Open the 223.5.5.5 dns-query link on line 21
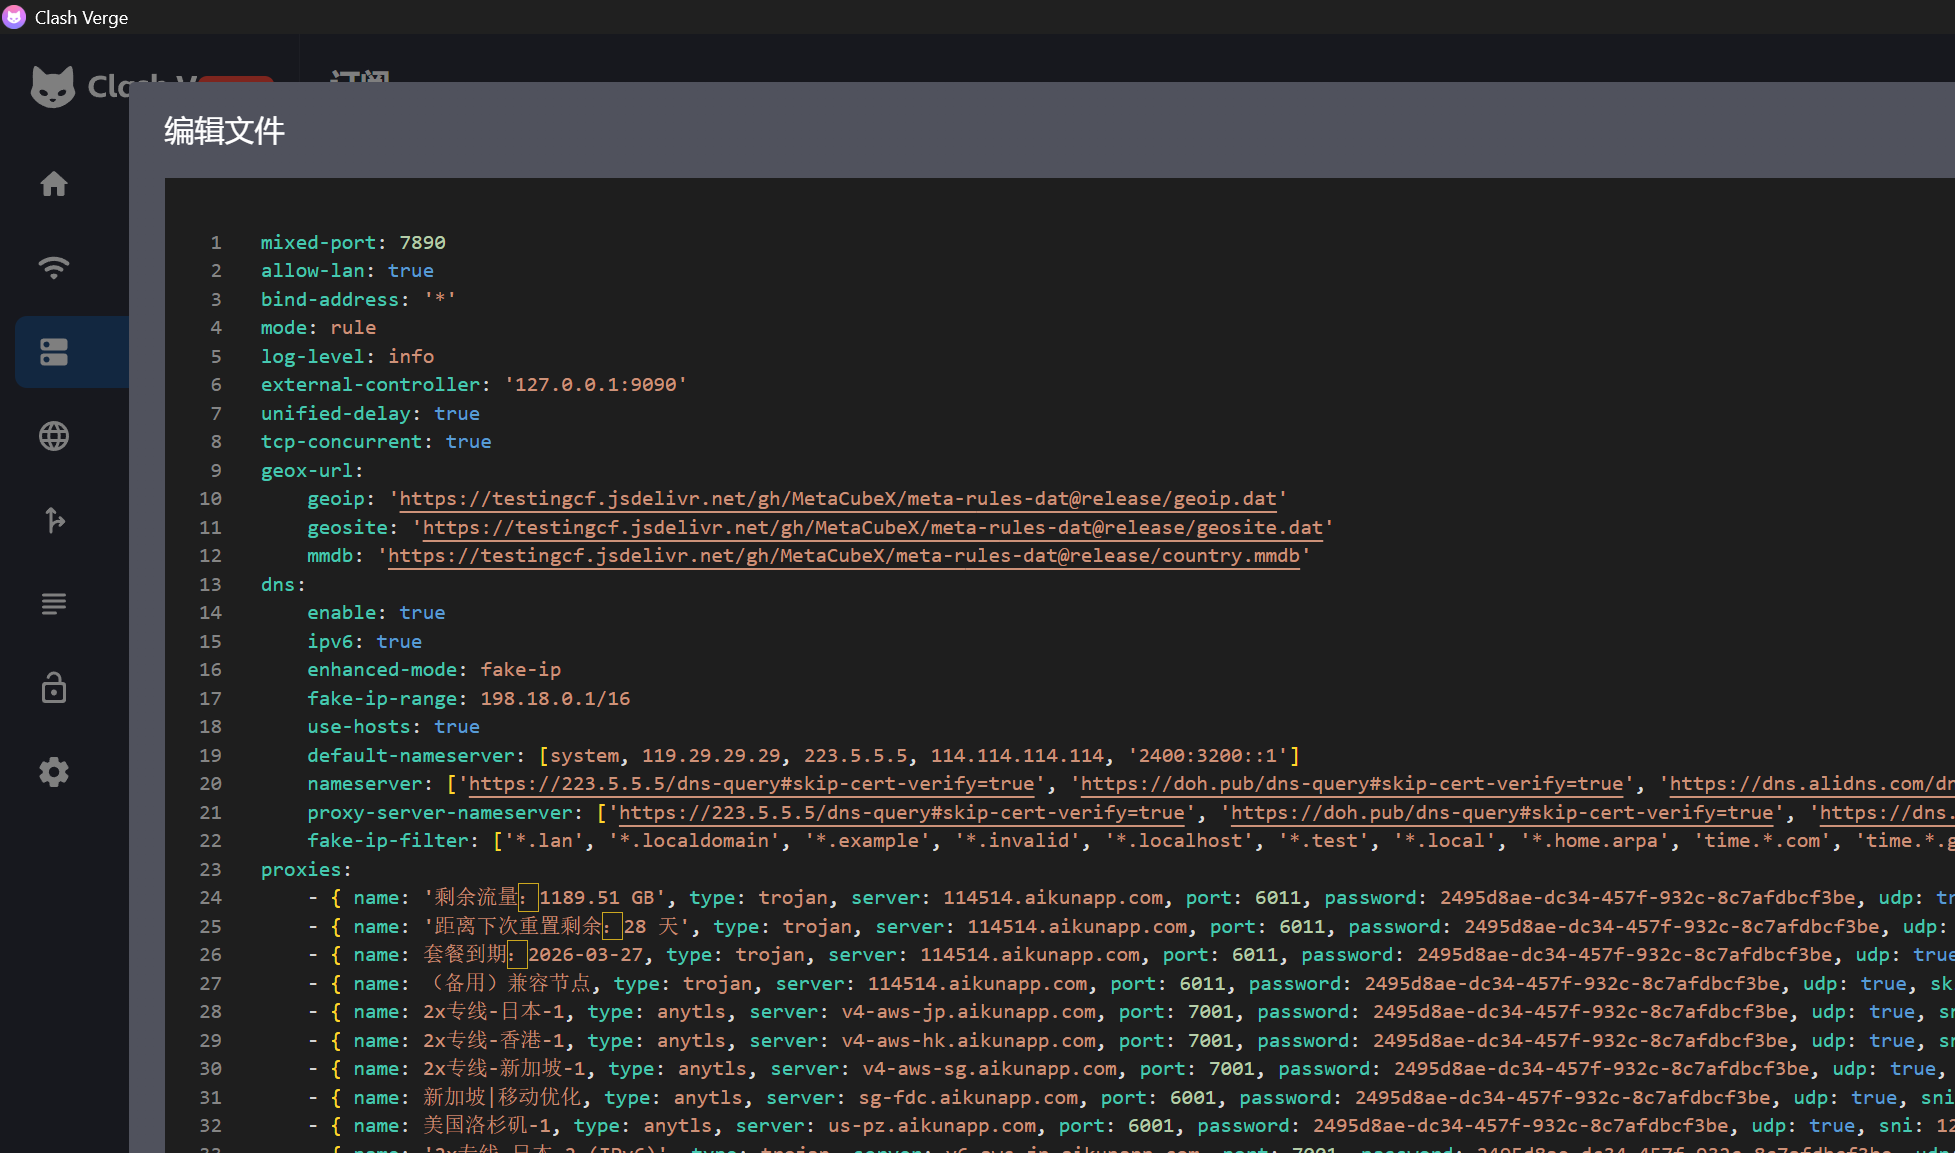This screenshot has height=1153, width=1955. point(902,813)
